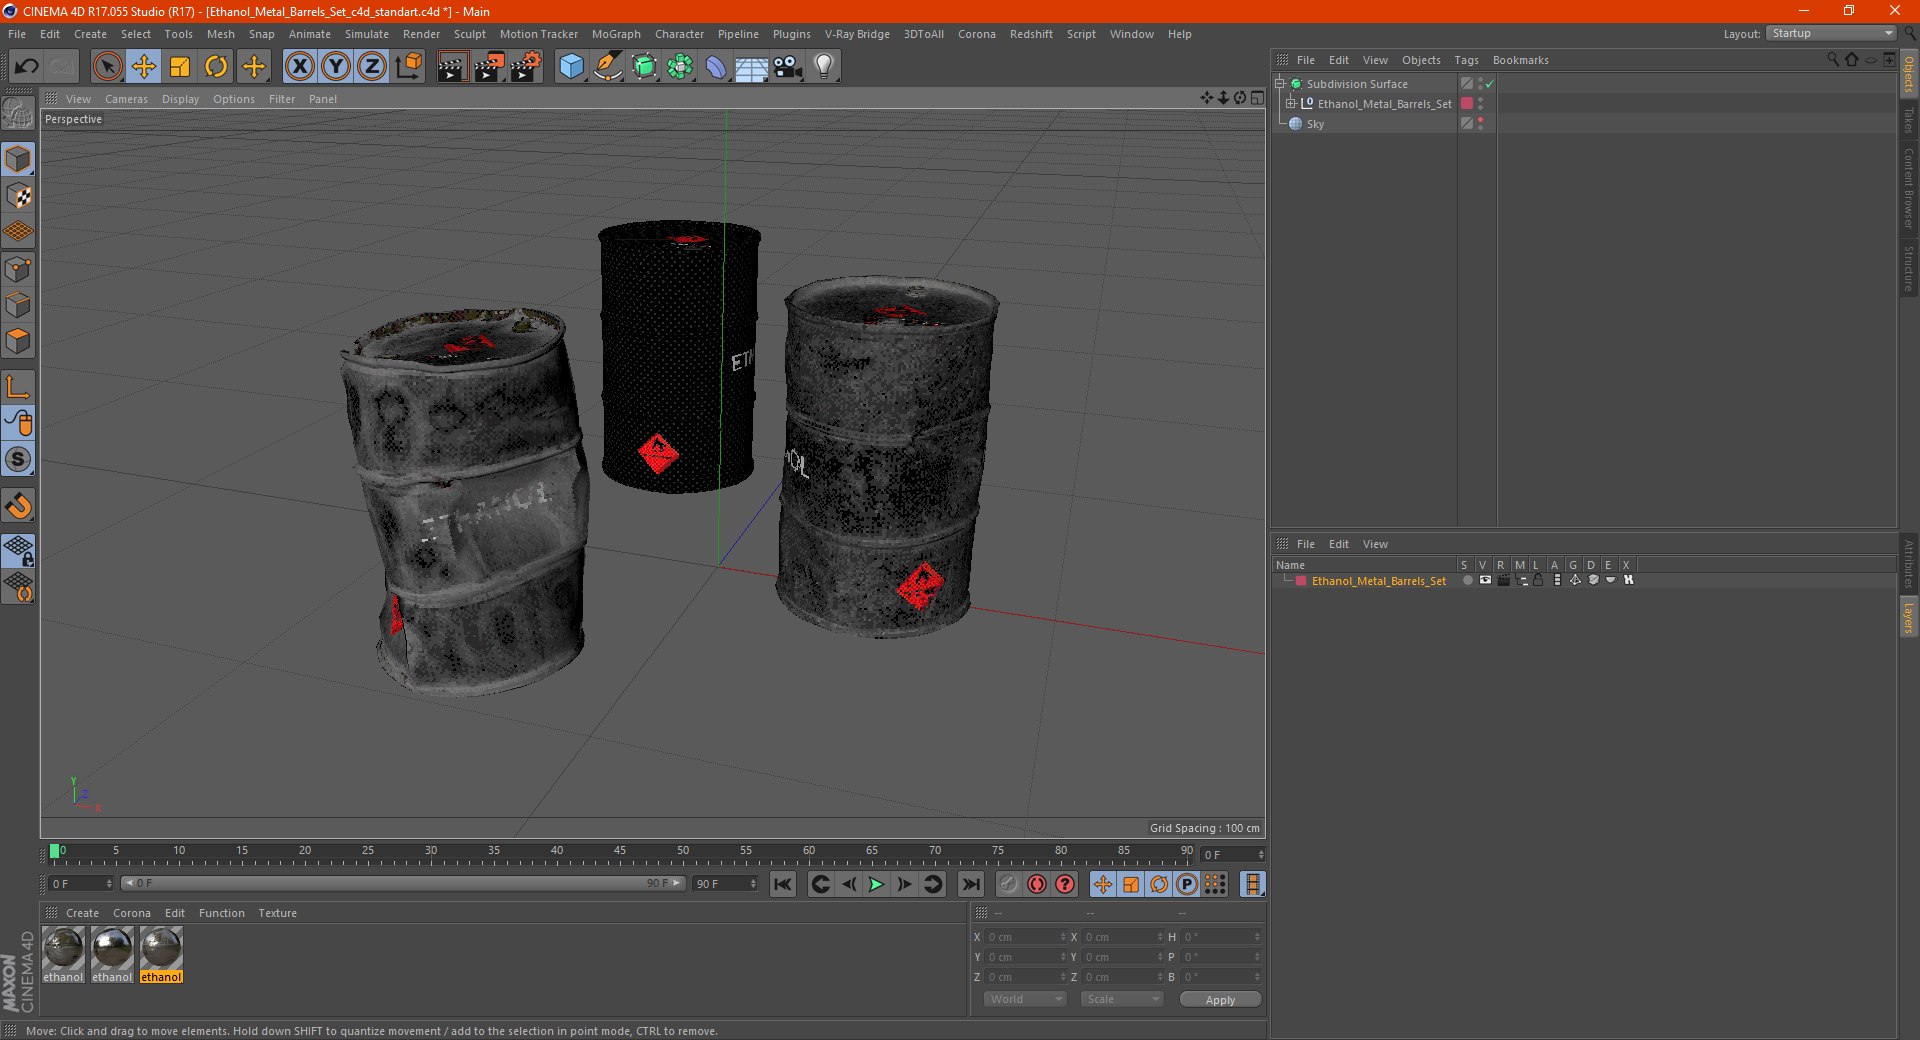Click the Make Editable icon in left palette

[x=18, y=113]
